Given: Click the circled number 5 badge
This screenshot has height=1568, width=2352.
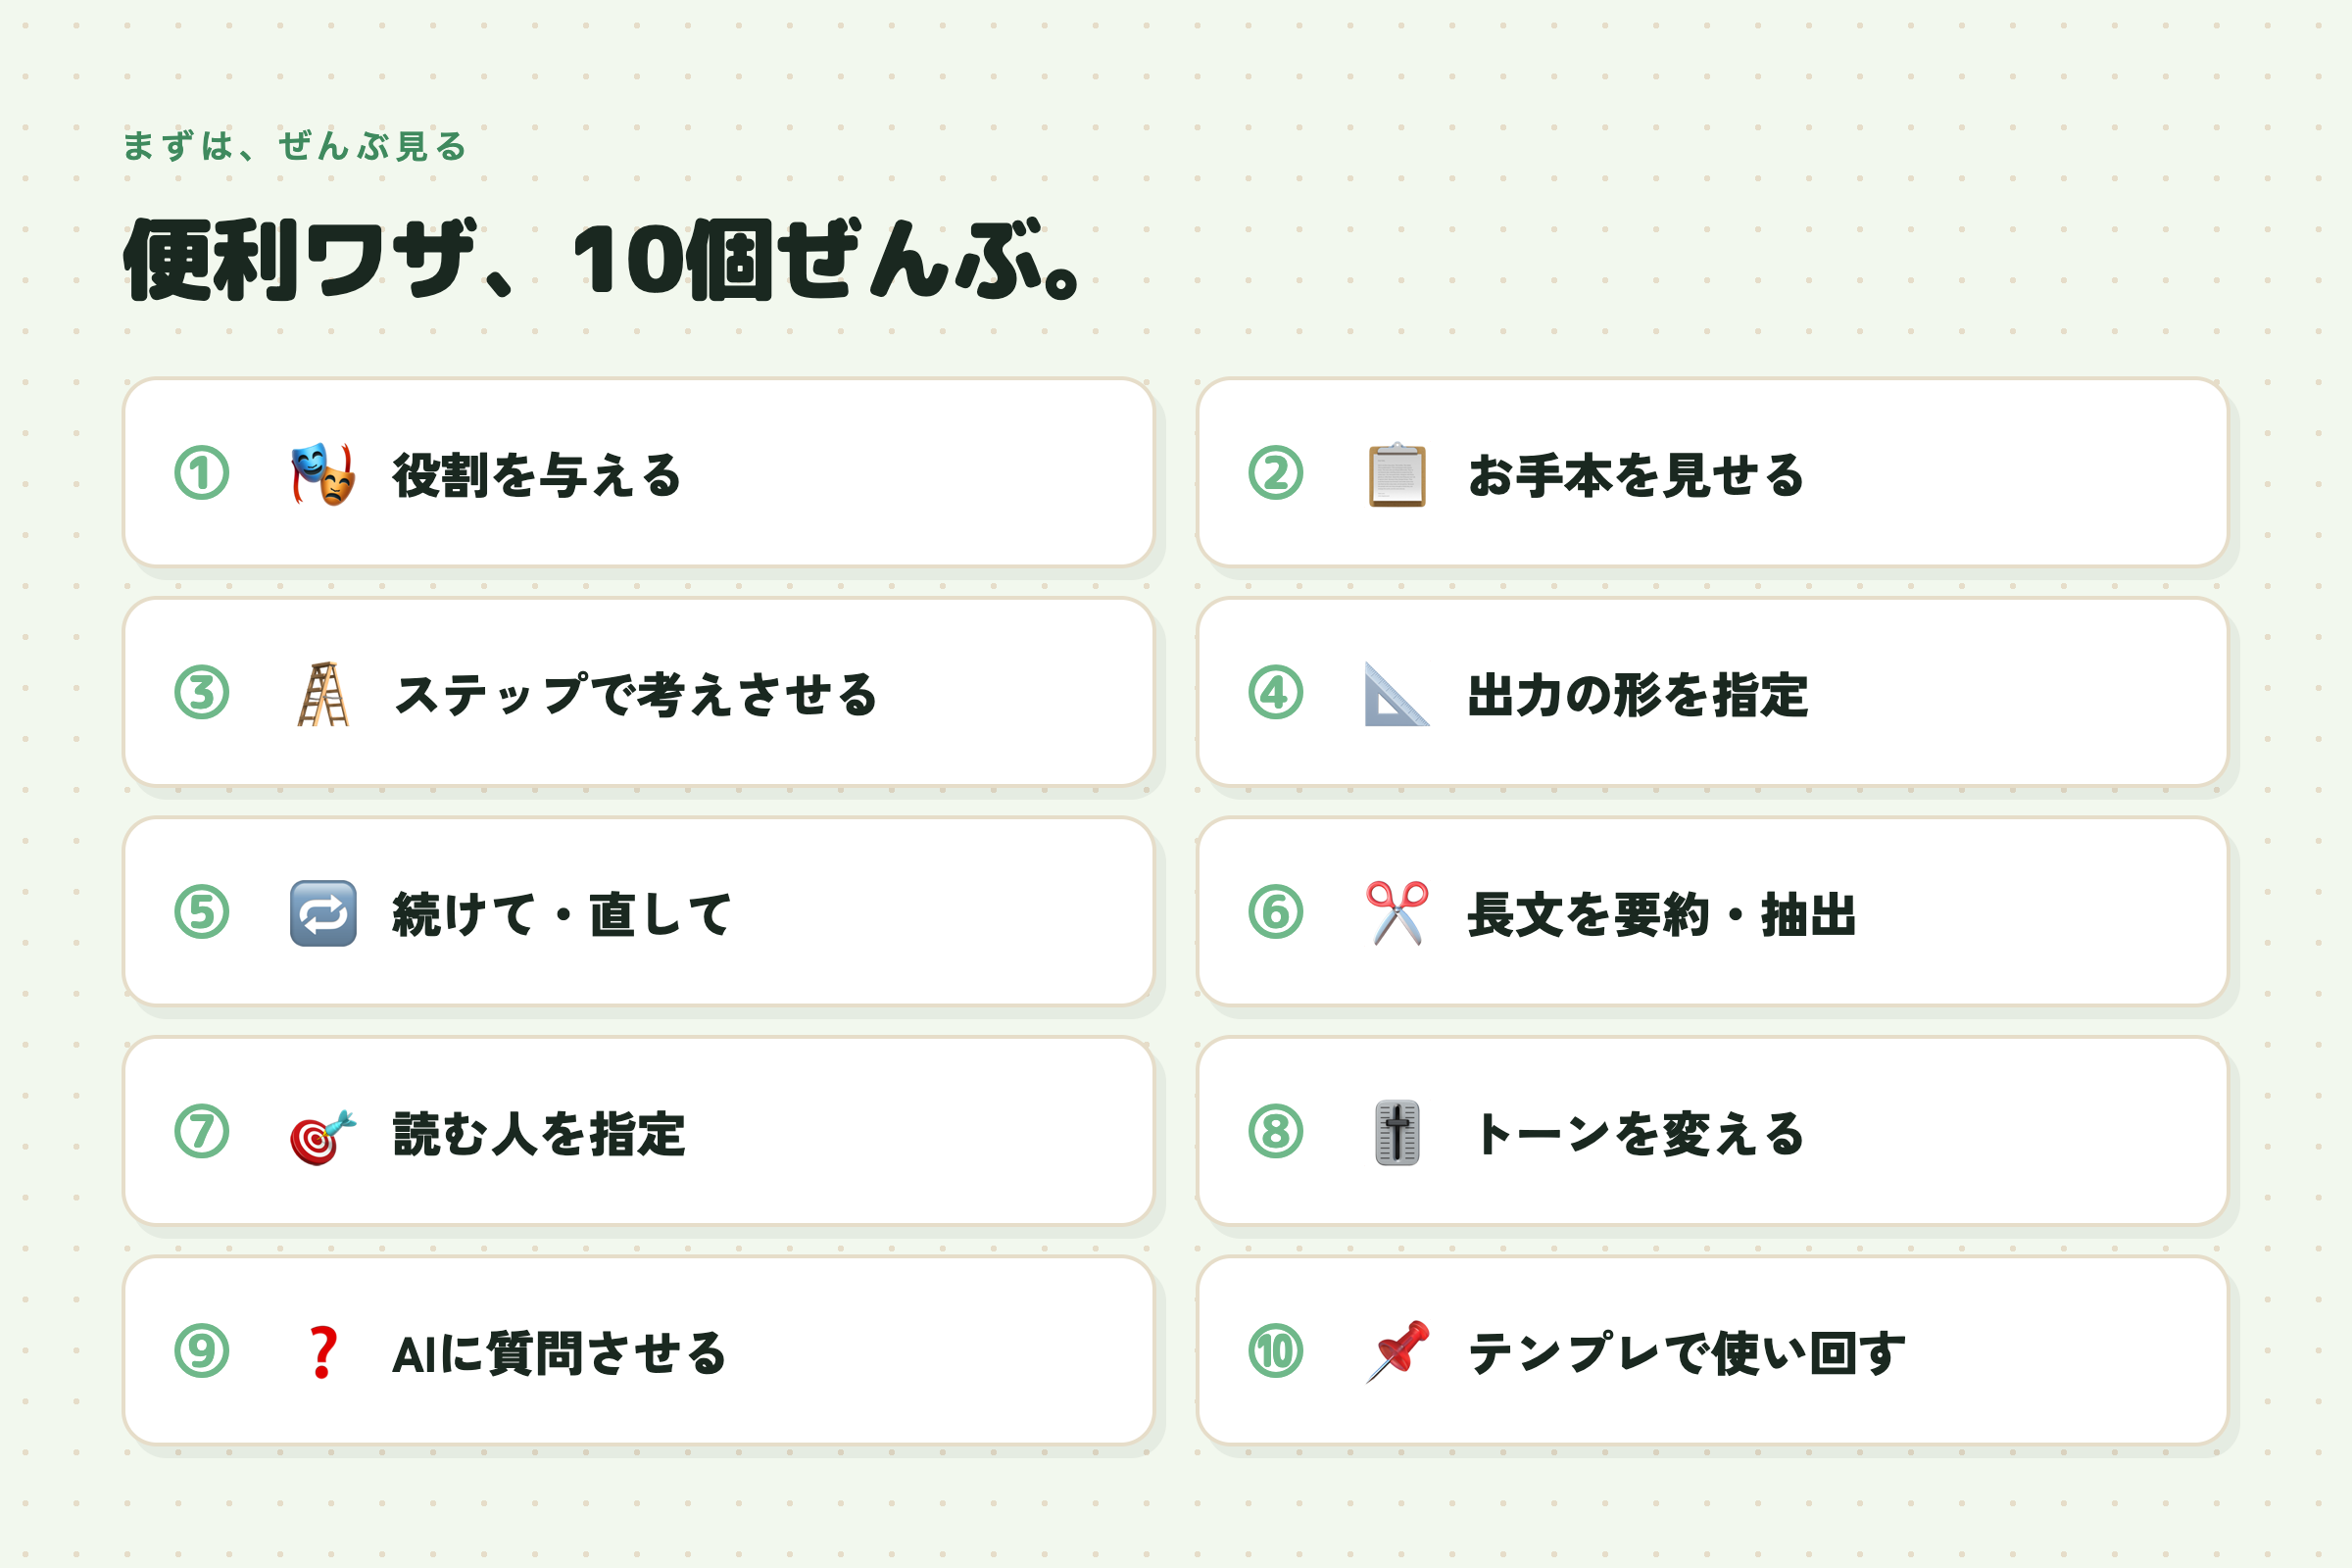Looking at the screenshot, I should pyautogui.click(x=202, y=912).
